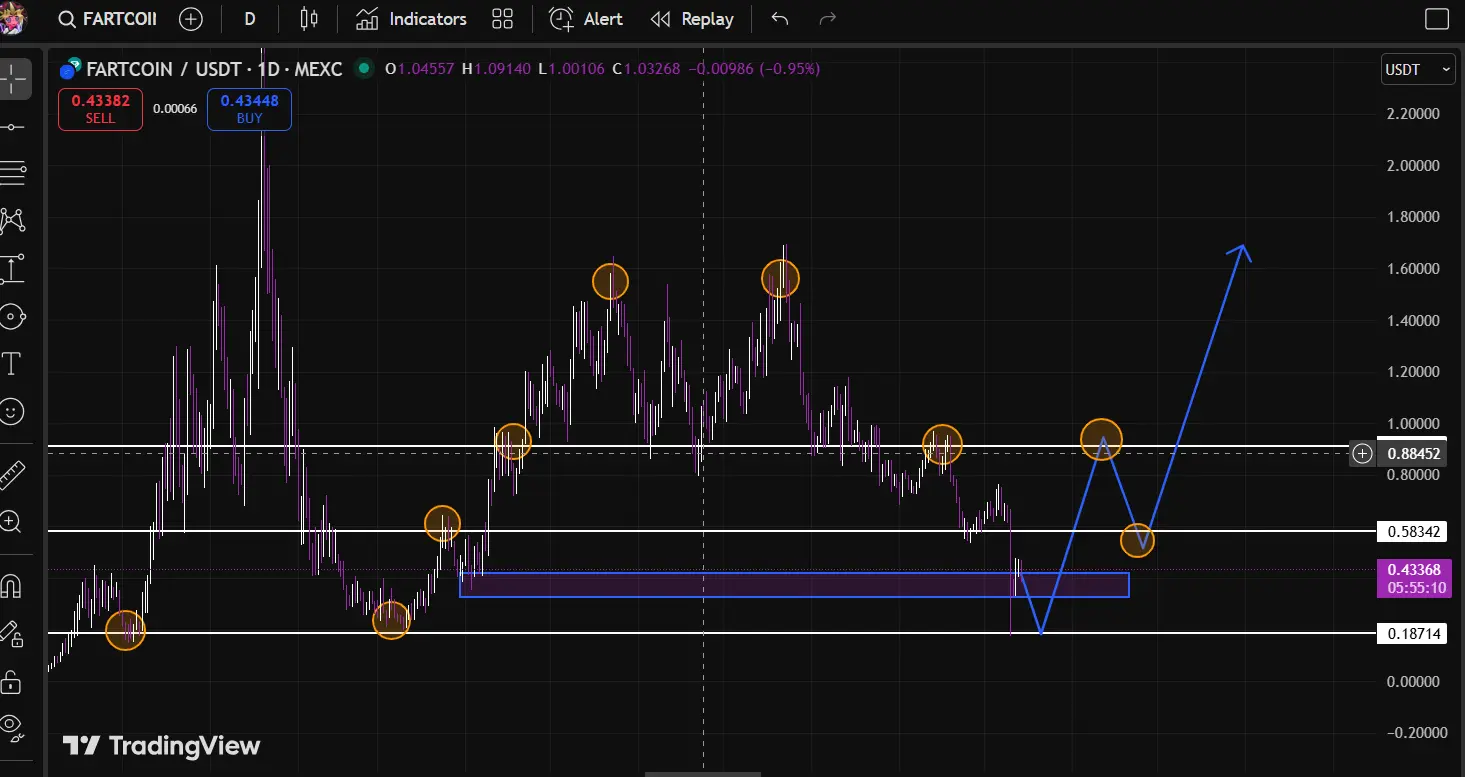This screenshot has width=1465, height=777.
Task: Open the candlestick chart type menu
Action: pyautogui.click(x=309, y=19)
